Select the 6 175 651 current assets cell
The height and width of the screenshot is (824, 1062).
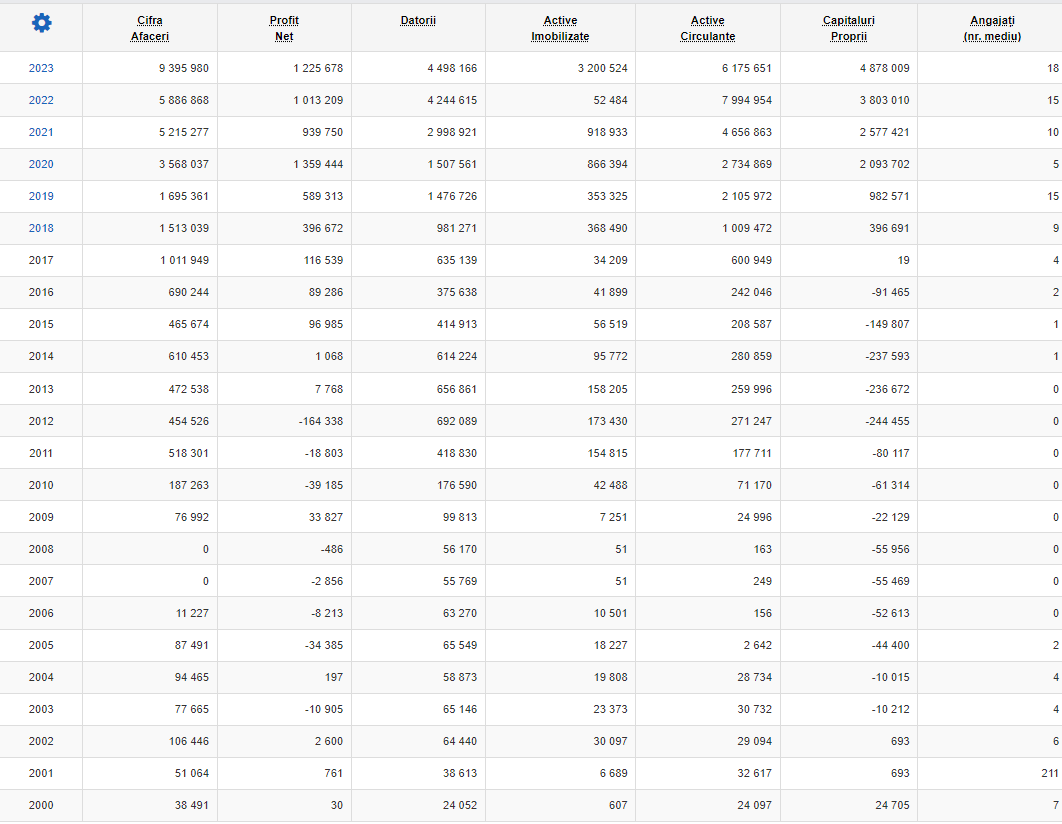tap(708, 68)
